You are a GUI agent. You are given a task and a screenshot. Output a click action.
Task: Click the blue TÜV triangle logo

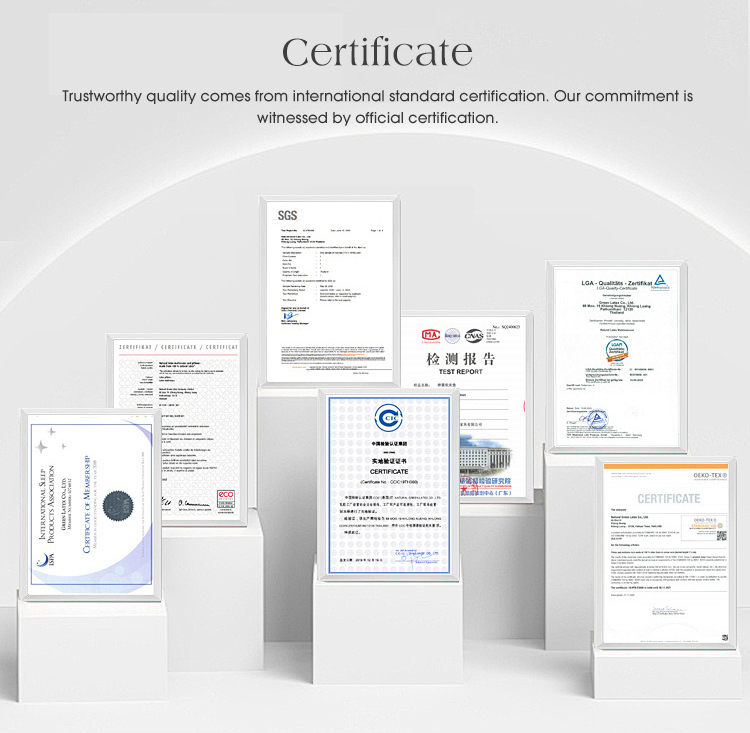click(x=660, y=282)
